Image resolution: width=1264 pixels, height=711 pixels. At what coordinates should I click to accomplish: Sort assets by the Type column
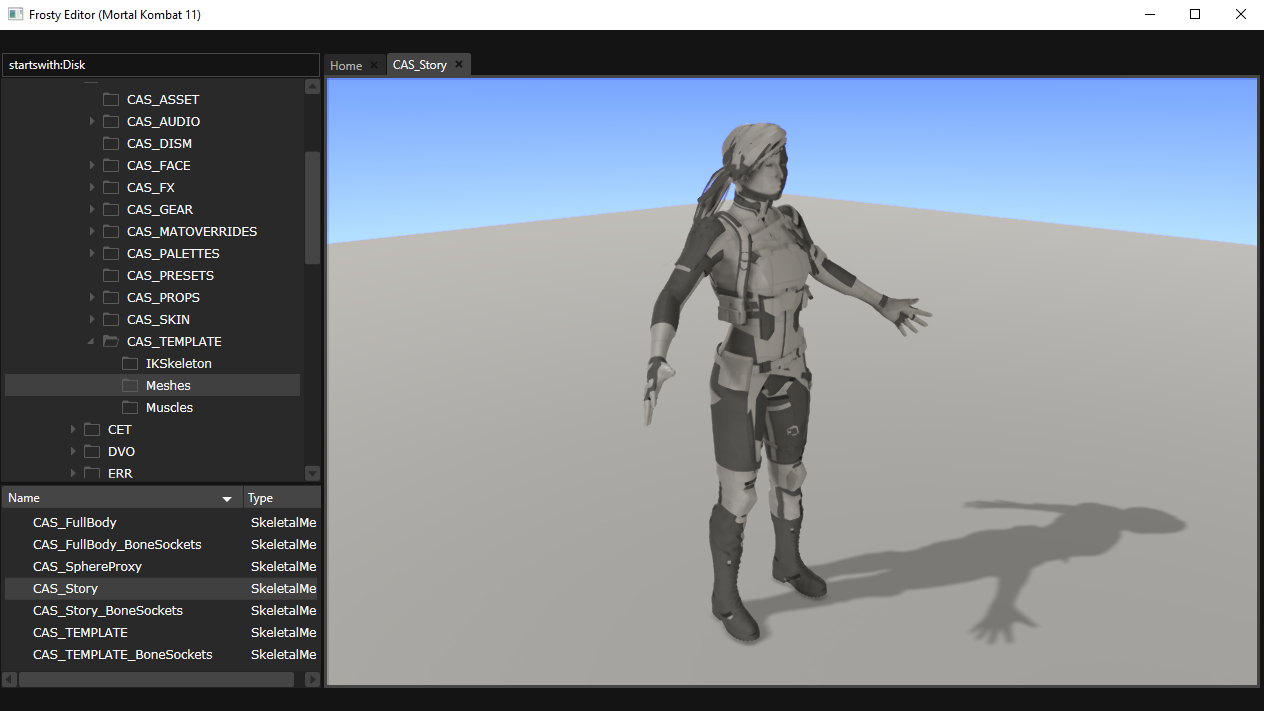coord(282,498)
